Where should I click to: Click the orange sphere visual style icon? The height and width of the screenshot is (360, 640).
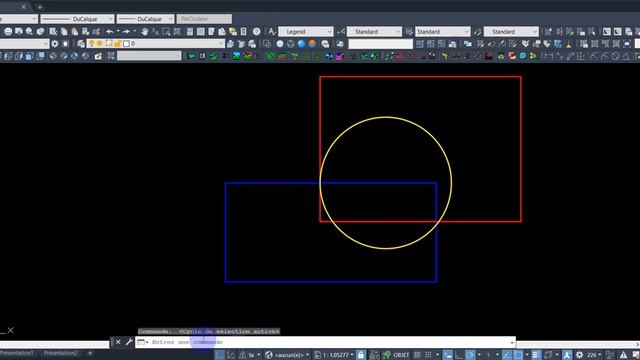pyautogui.click(x=312, y=44)
